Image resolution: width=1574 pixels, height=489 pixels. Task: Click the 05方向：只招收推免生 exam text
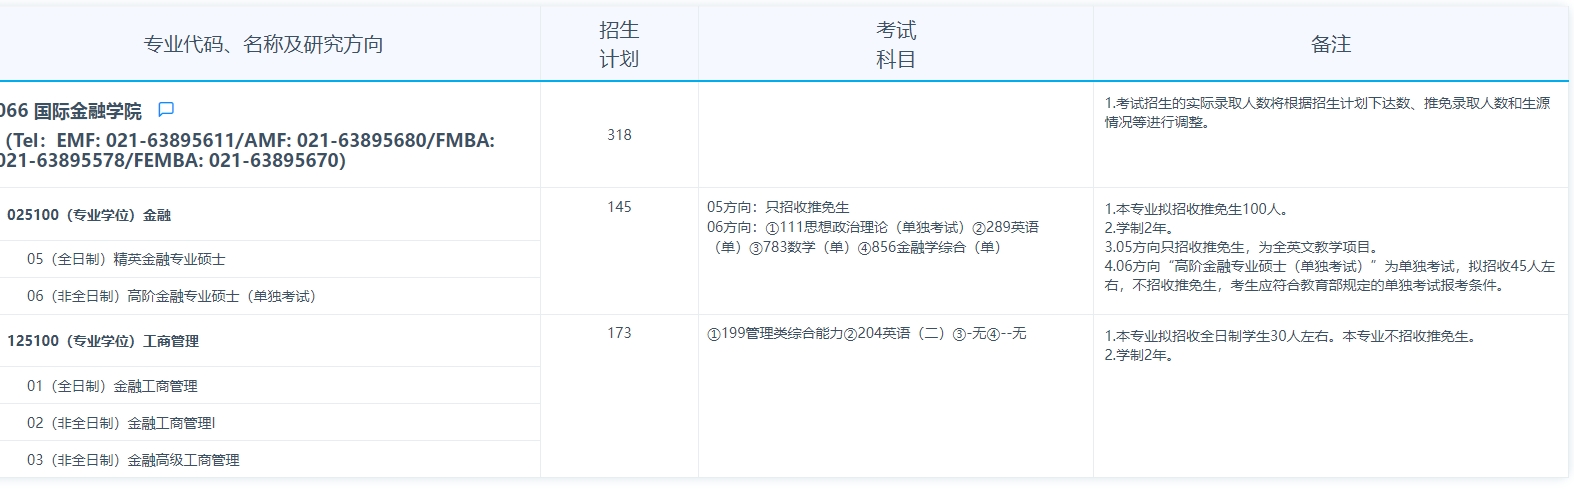pyautogui.click(x=778, y=207)
